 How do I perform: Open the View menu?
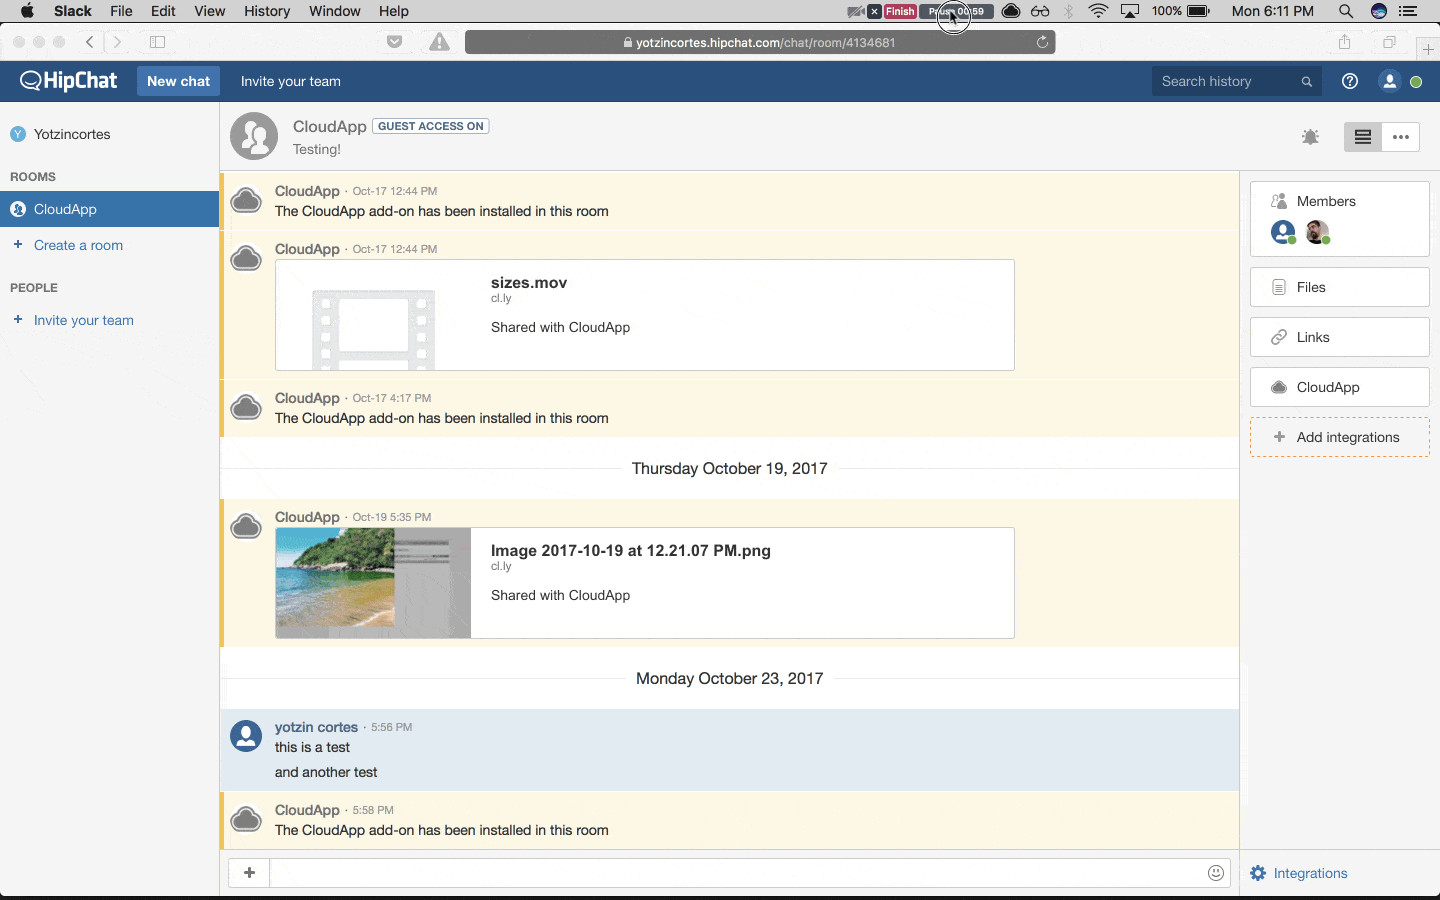(209, 11)
